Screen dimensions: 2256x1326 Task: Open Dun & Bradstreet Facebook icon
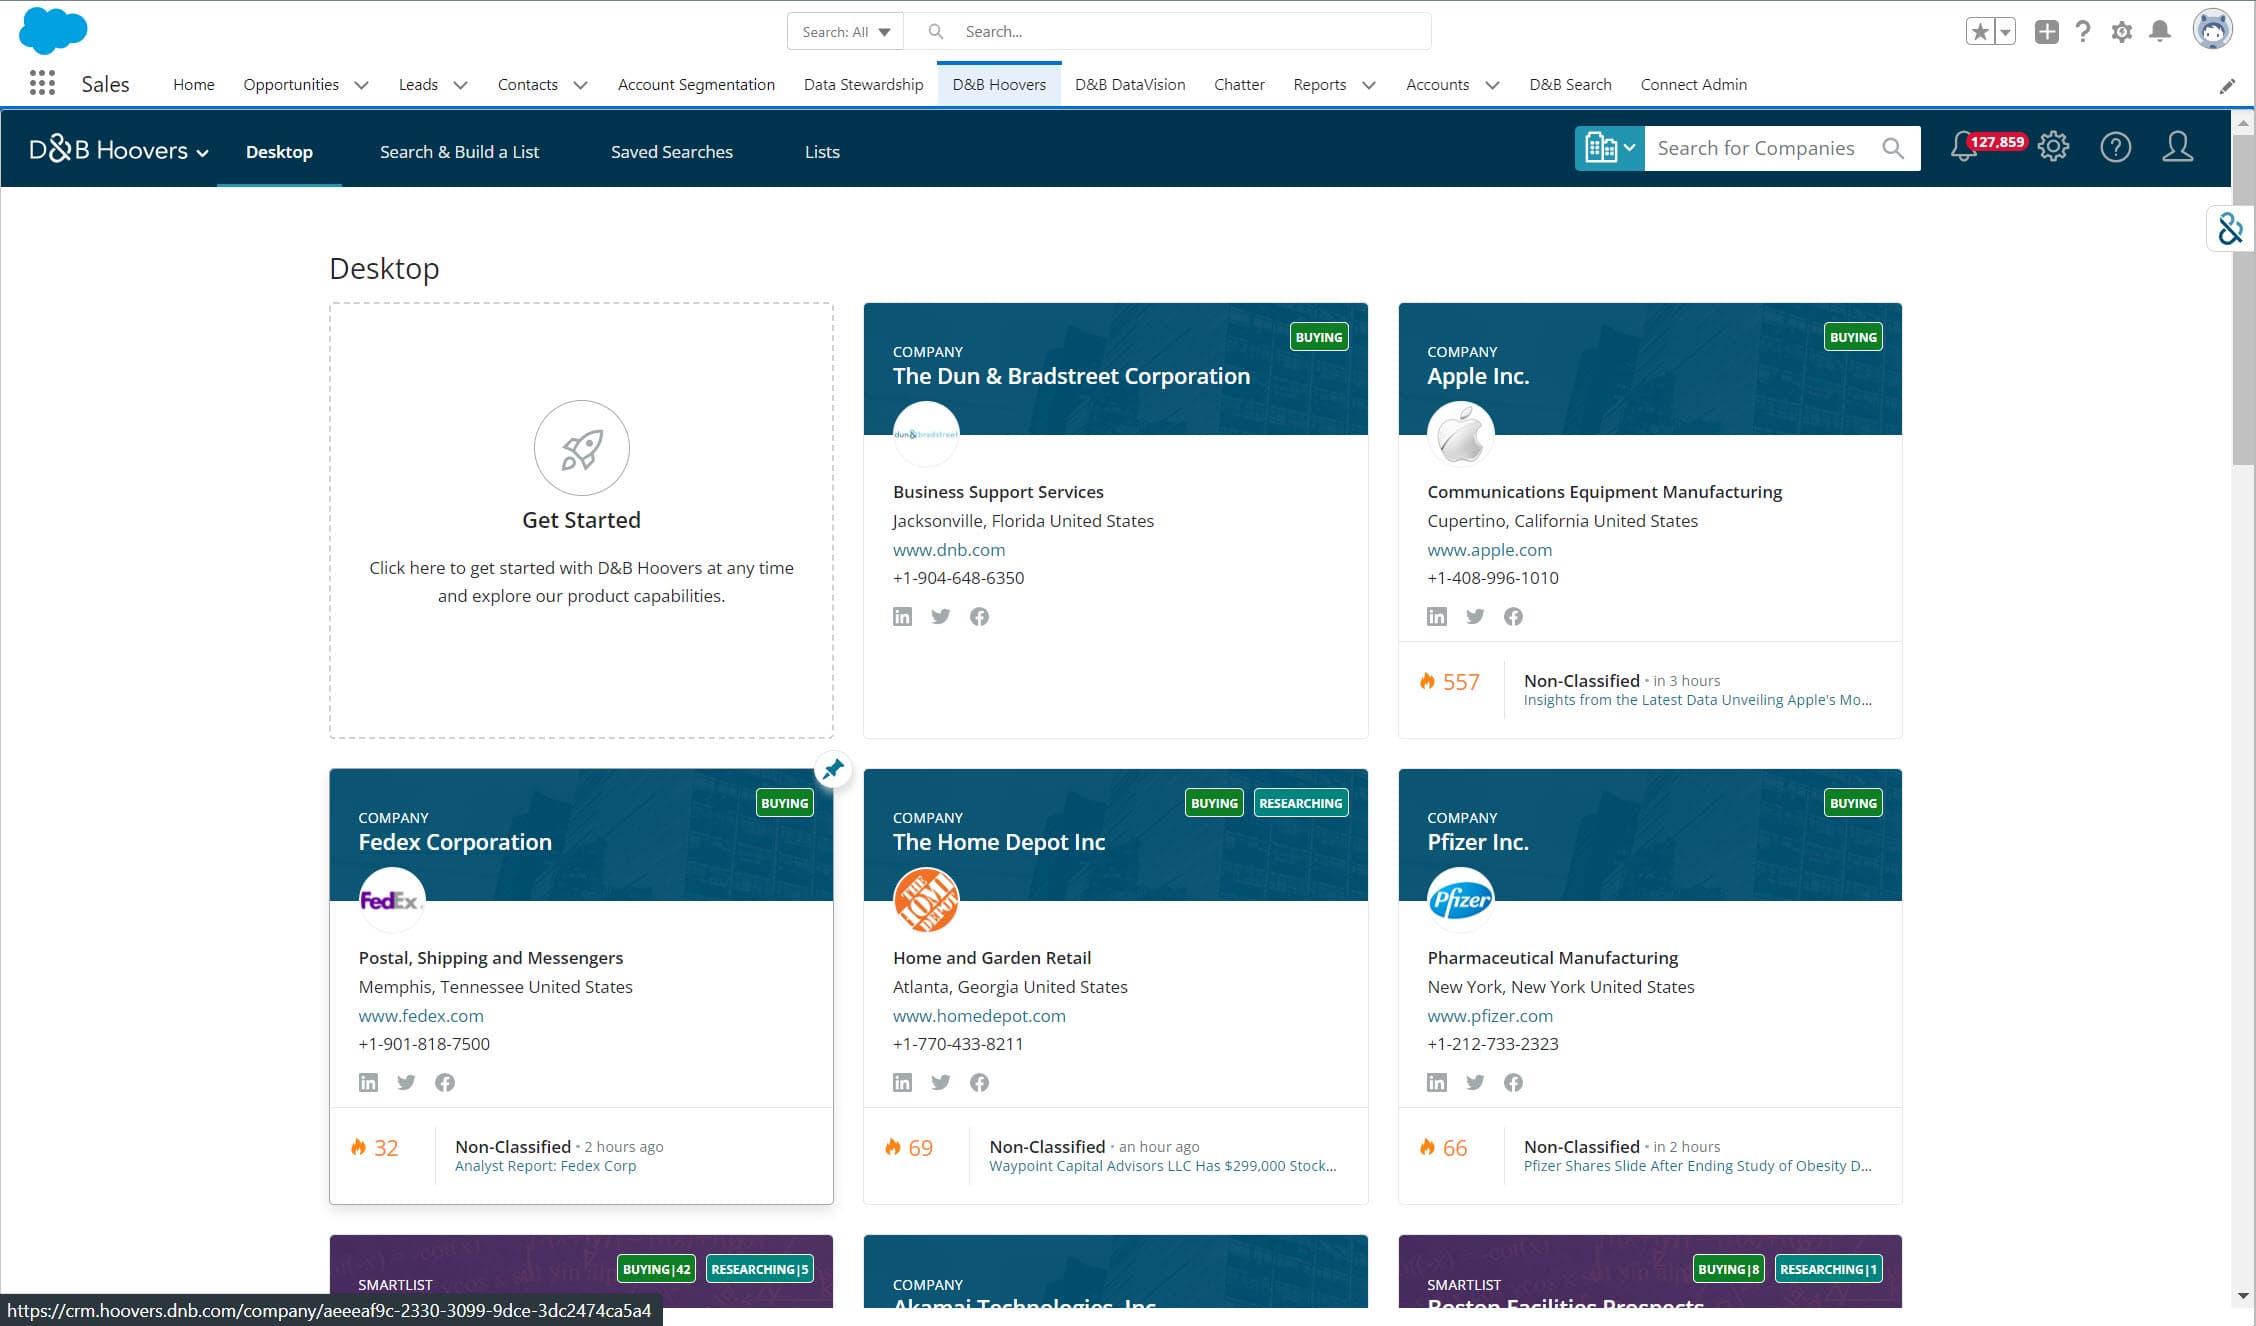[x=979, y=616]
